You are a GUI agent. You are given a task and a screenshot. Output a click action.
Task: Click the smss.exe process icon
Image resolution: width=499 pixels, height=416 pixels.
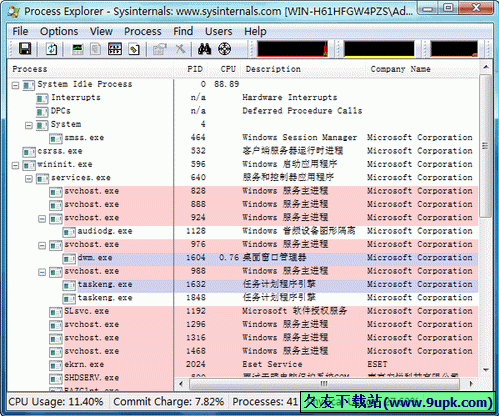(56, 138)
